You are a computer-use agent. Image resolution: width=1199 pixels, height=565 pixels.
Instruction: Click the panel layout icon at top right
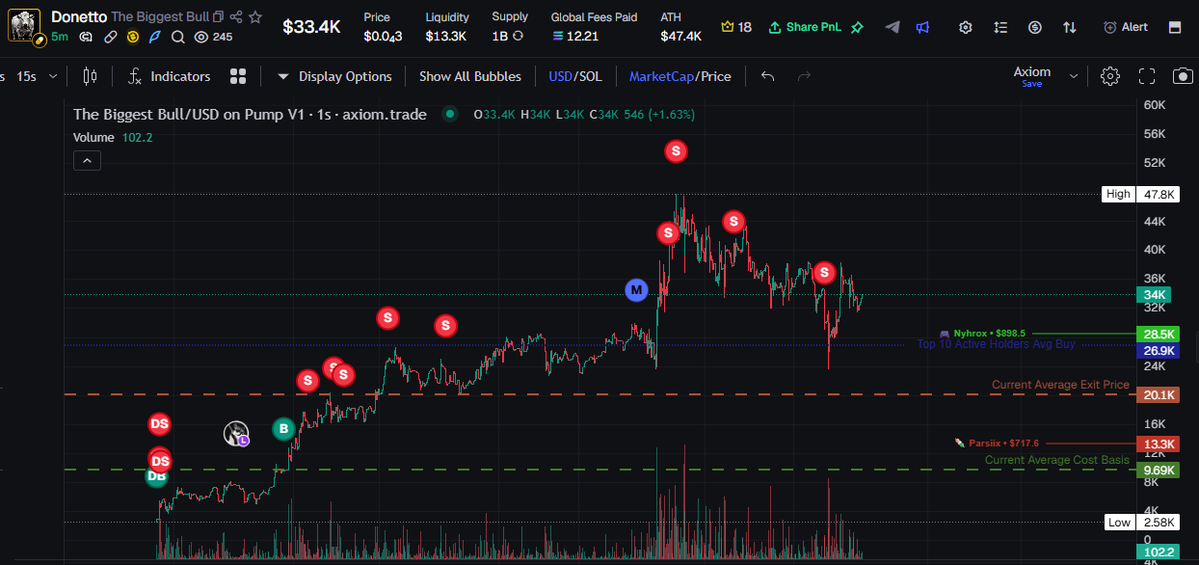point(1175,27)
